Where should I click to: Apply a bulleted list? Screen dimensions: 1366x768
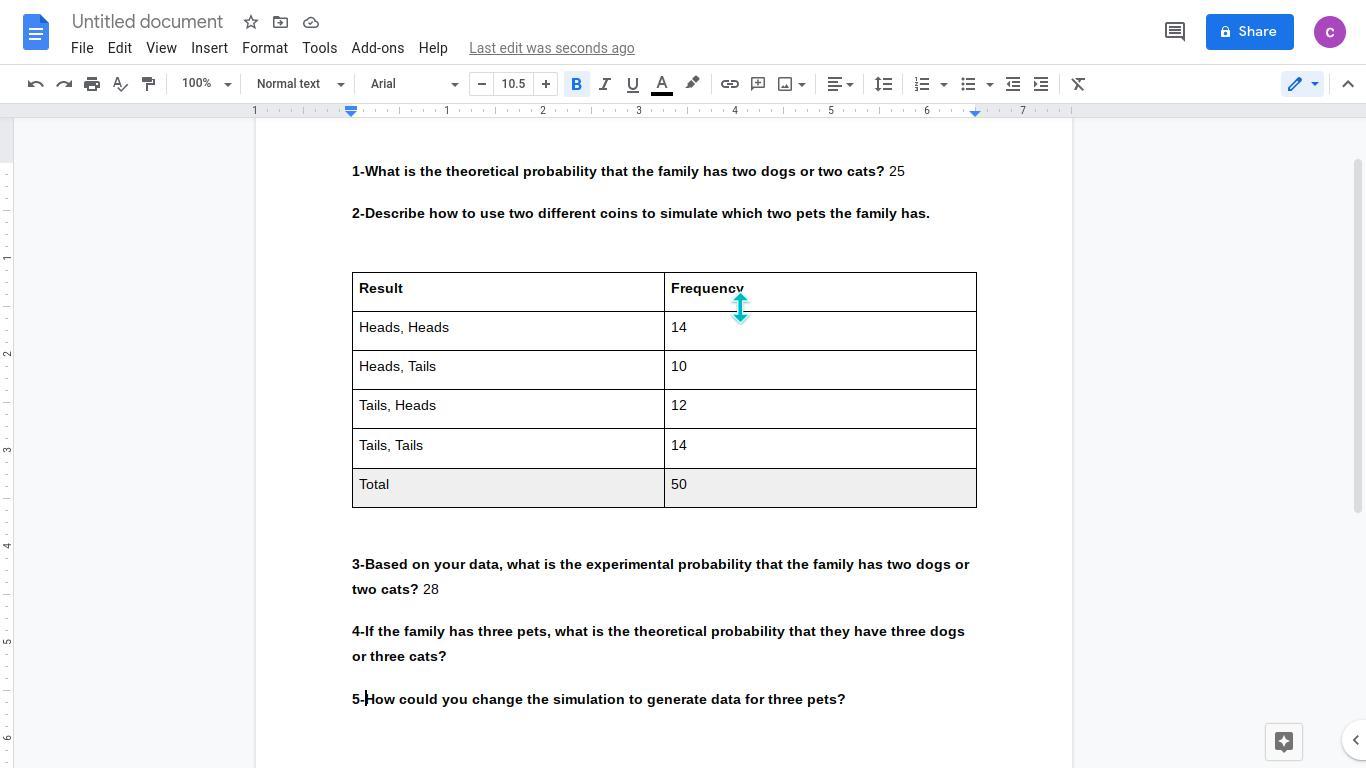968,84
